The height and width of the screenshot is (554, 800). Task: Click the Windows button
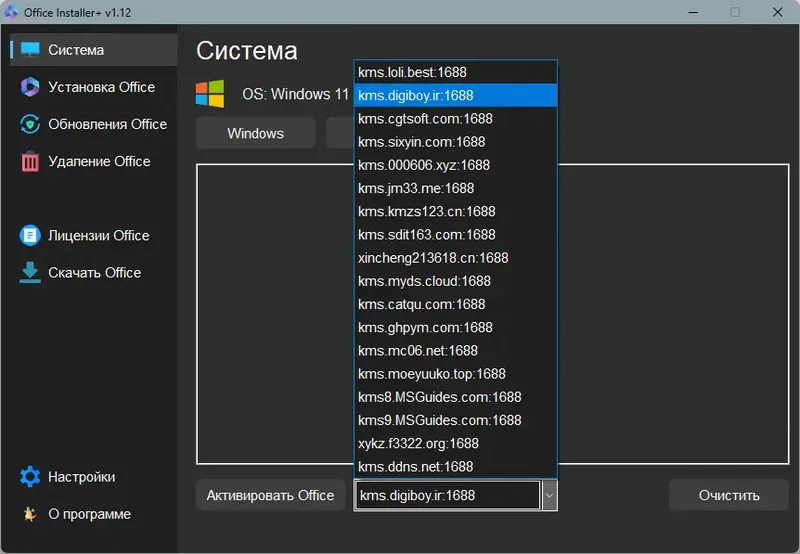256,133
